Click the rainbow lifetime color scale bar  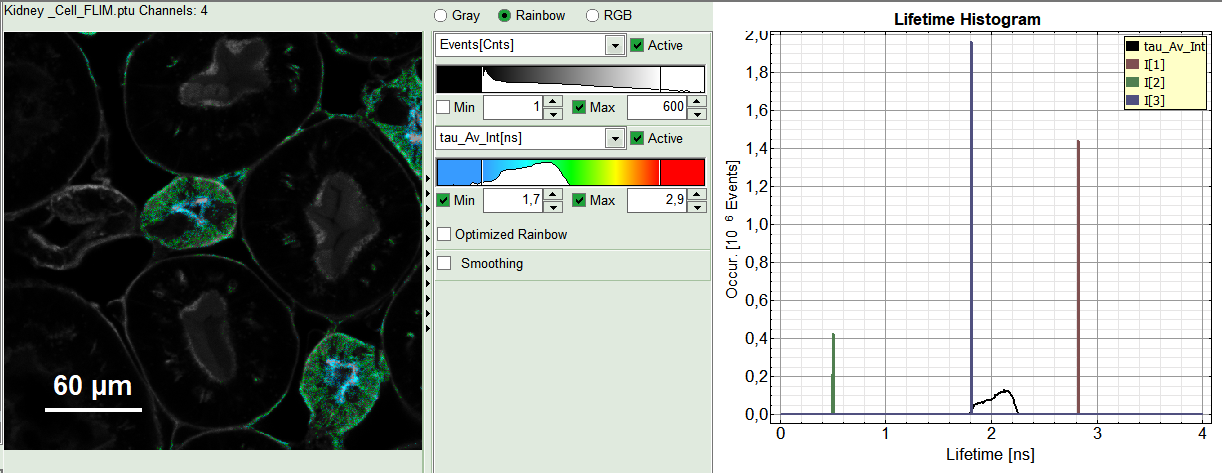(570, 172)
